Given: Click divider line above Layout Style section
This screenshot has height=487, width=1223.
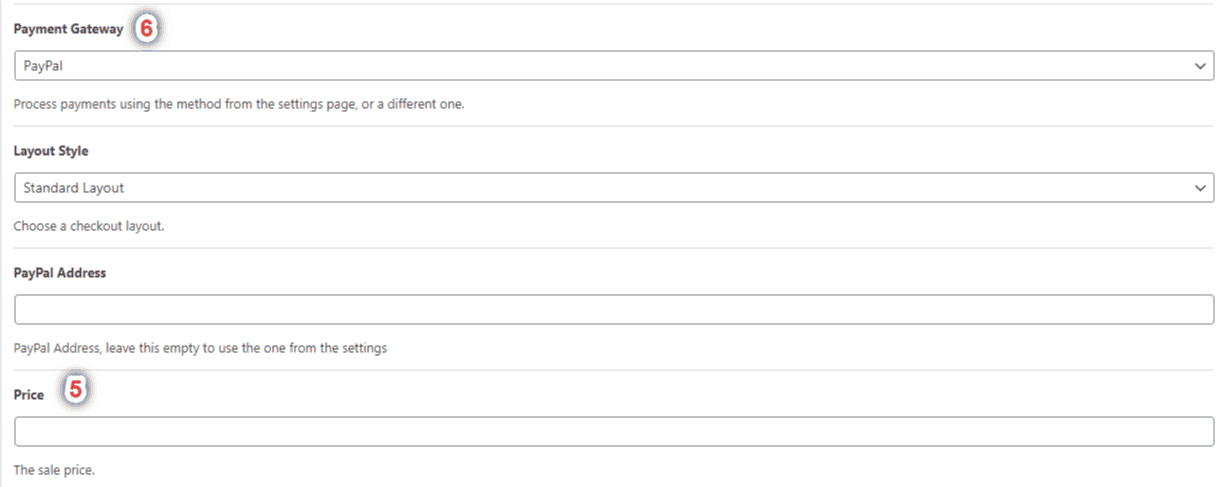Looking at the screenshot, I should 614,126.
